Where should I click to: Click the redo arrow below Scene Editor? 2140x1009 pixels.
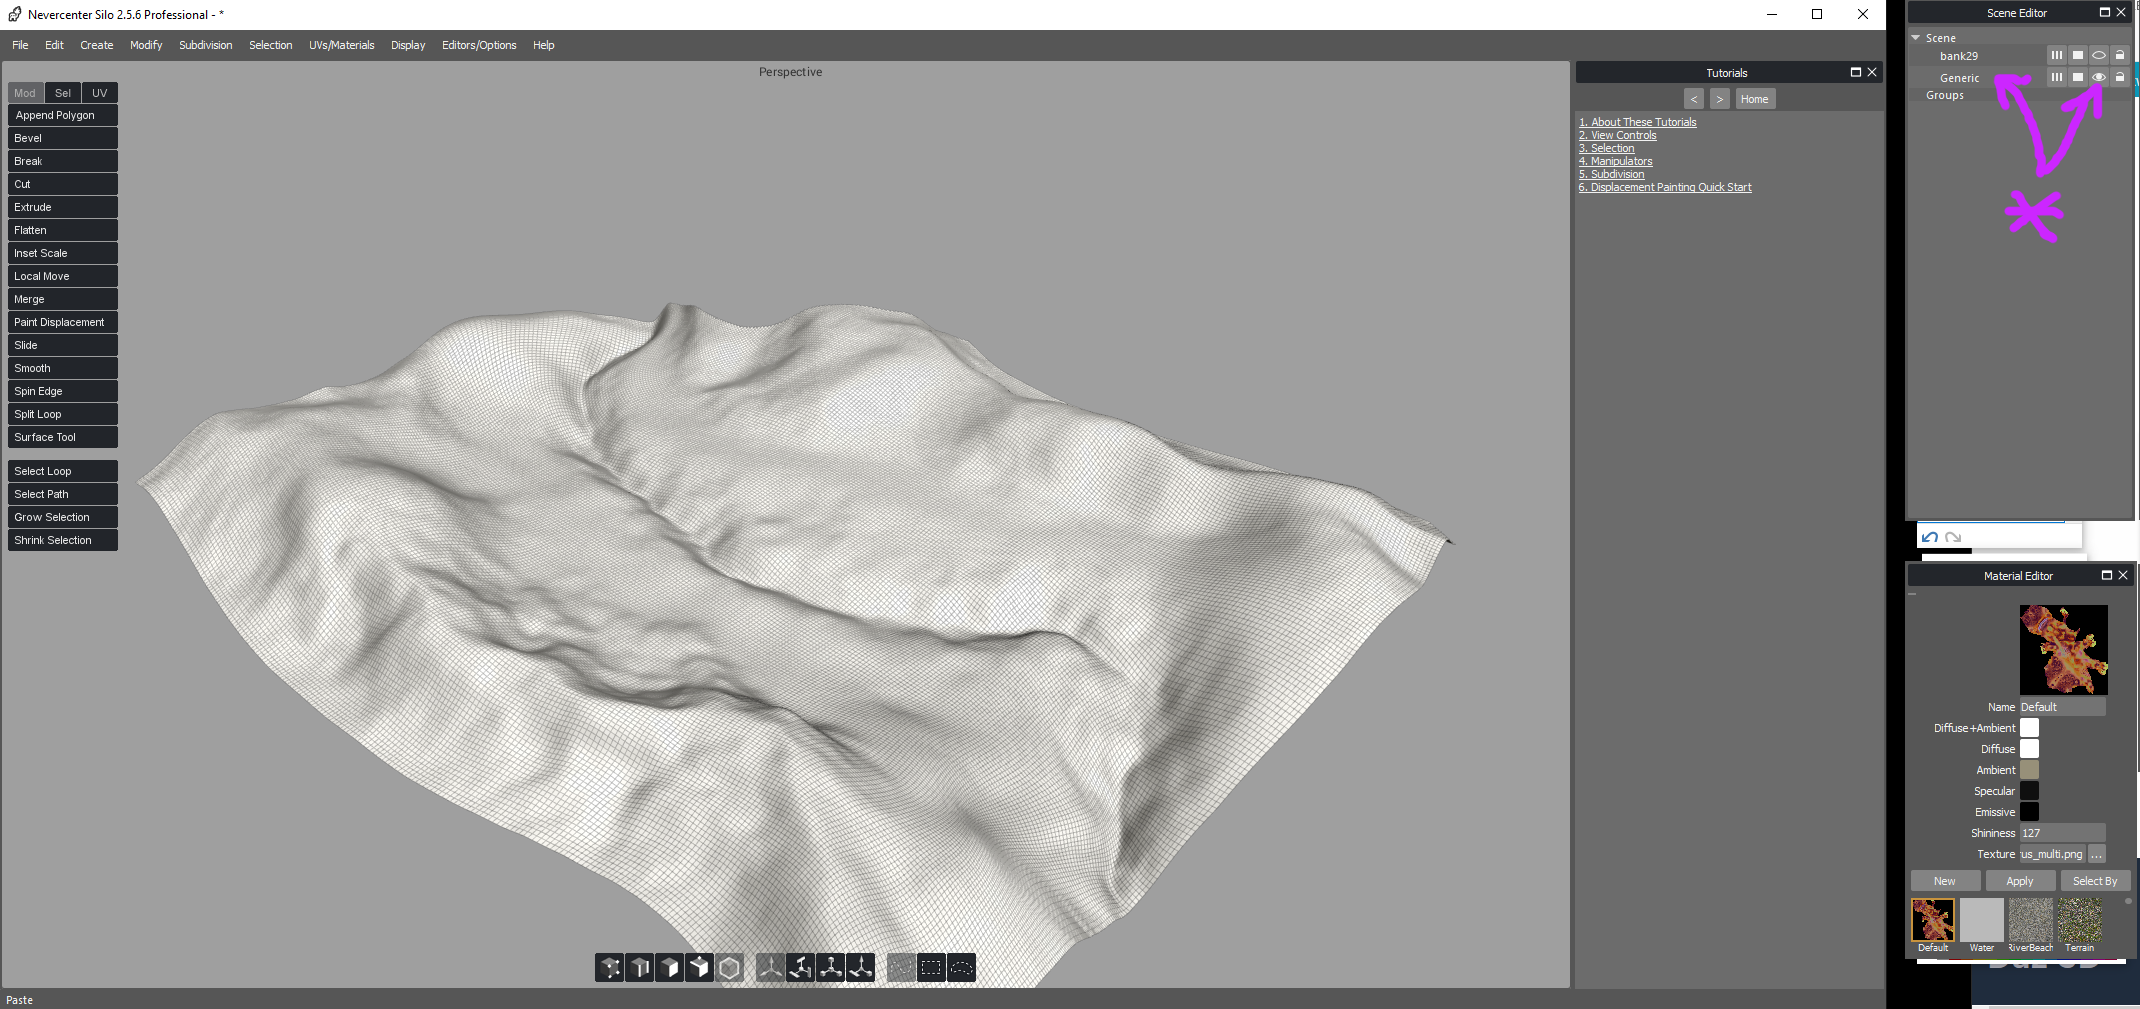coord(1953,537)
